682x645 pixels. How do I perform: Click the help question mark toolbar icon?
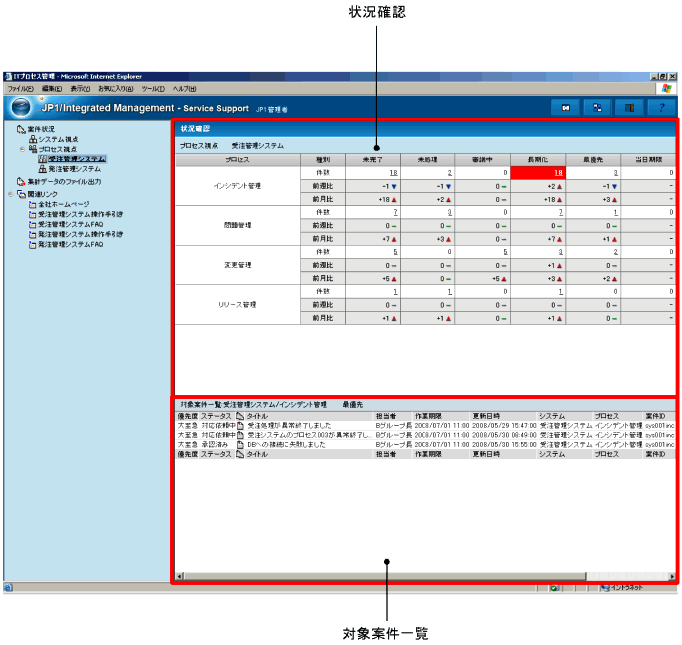point(662,107)
